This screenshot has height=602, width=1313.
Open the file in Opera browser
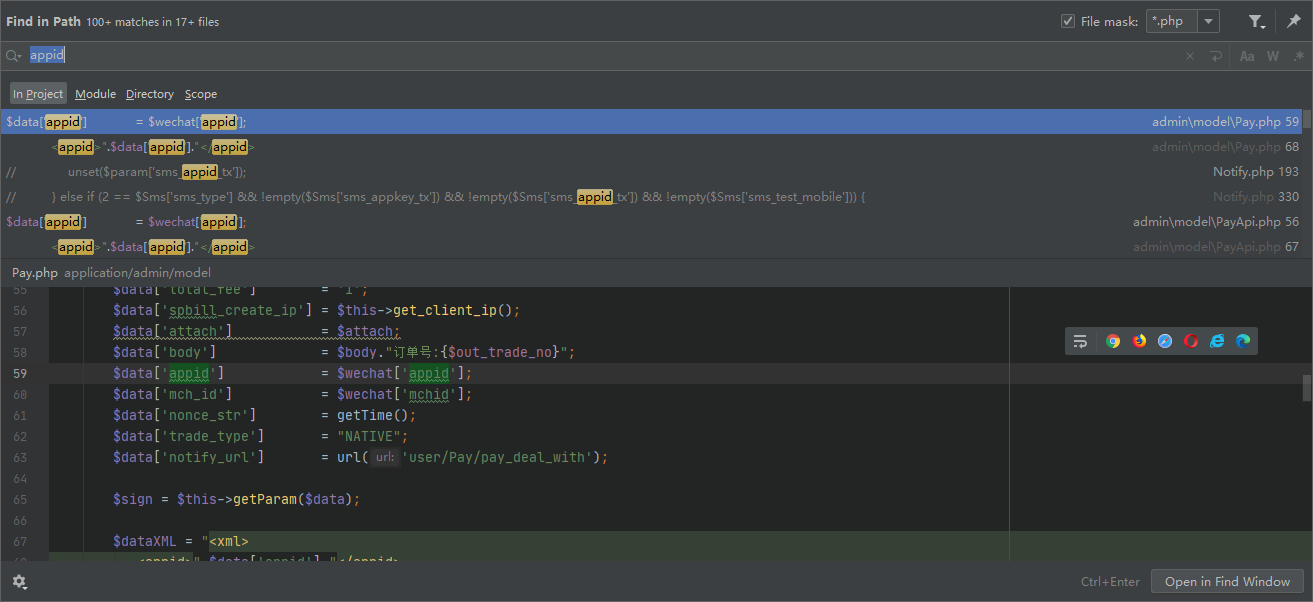pyautogui.click(x=1191, y=341)
